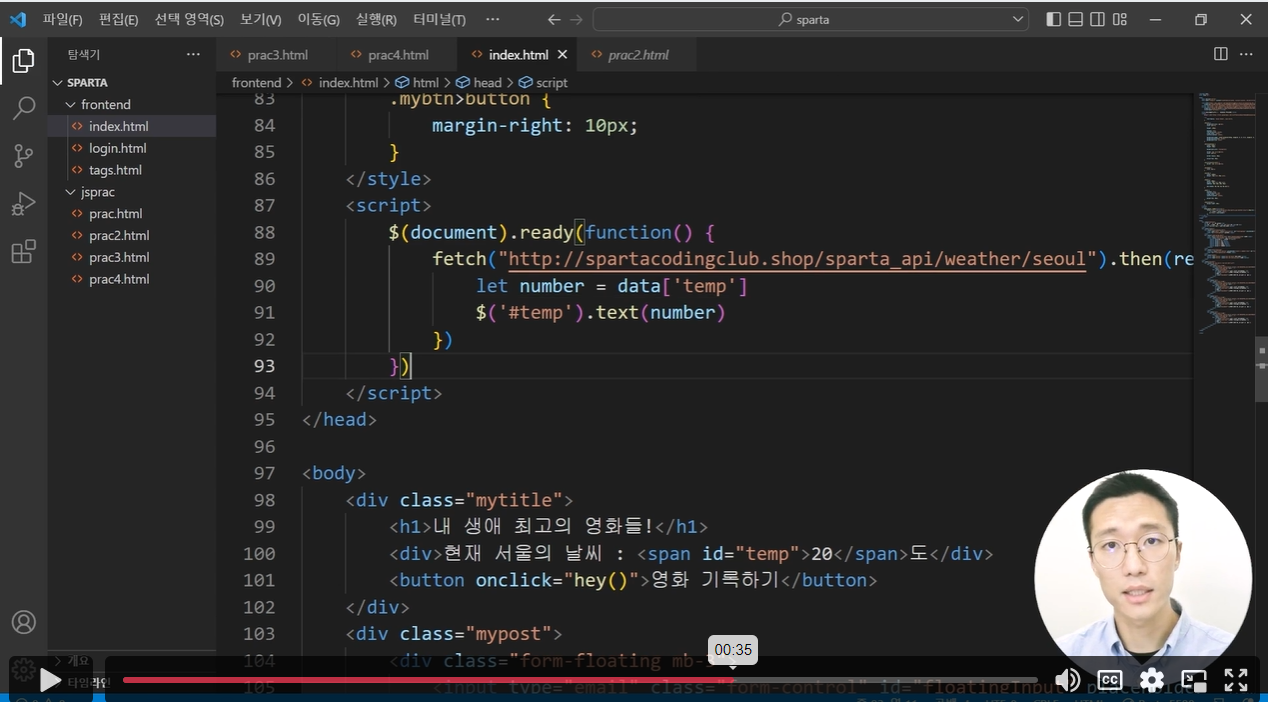Click line number 93 in gutter
This screenshot has height=702, width=1268.
pos(264,366)
